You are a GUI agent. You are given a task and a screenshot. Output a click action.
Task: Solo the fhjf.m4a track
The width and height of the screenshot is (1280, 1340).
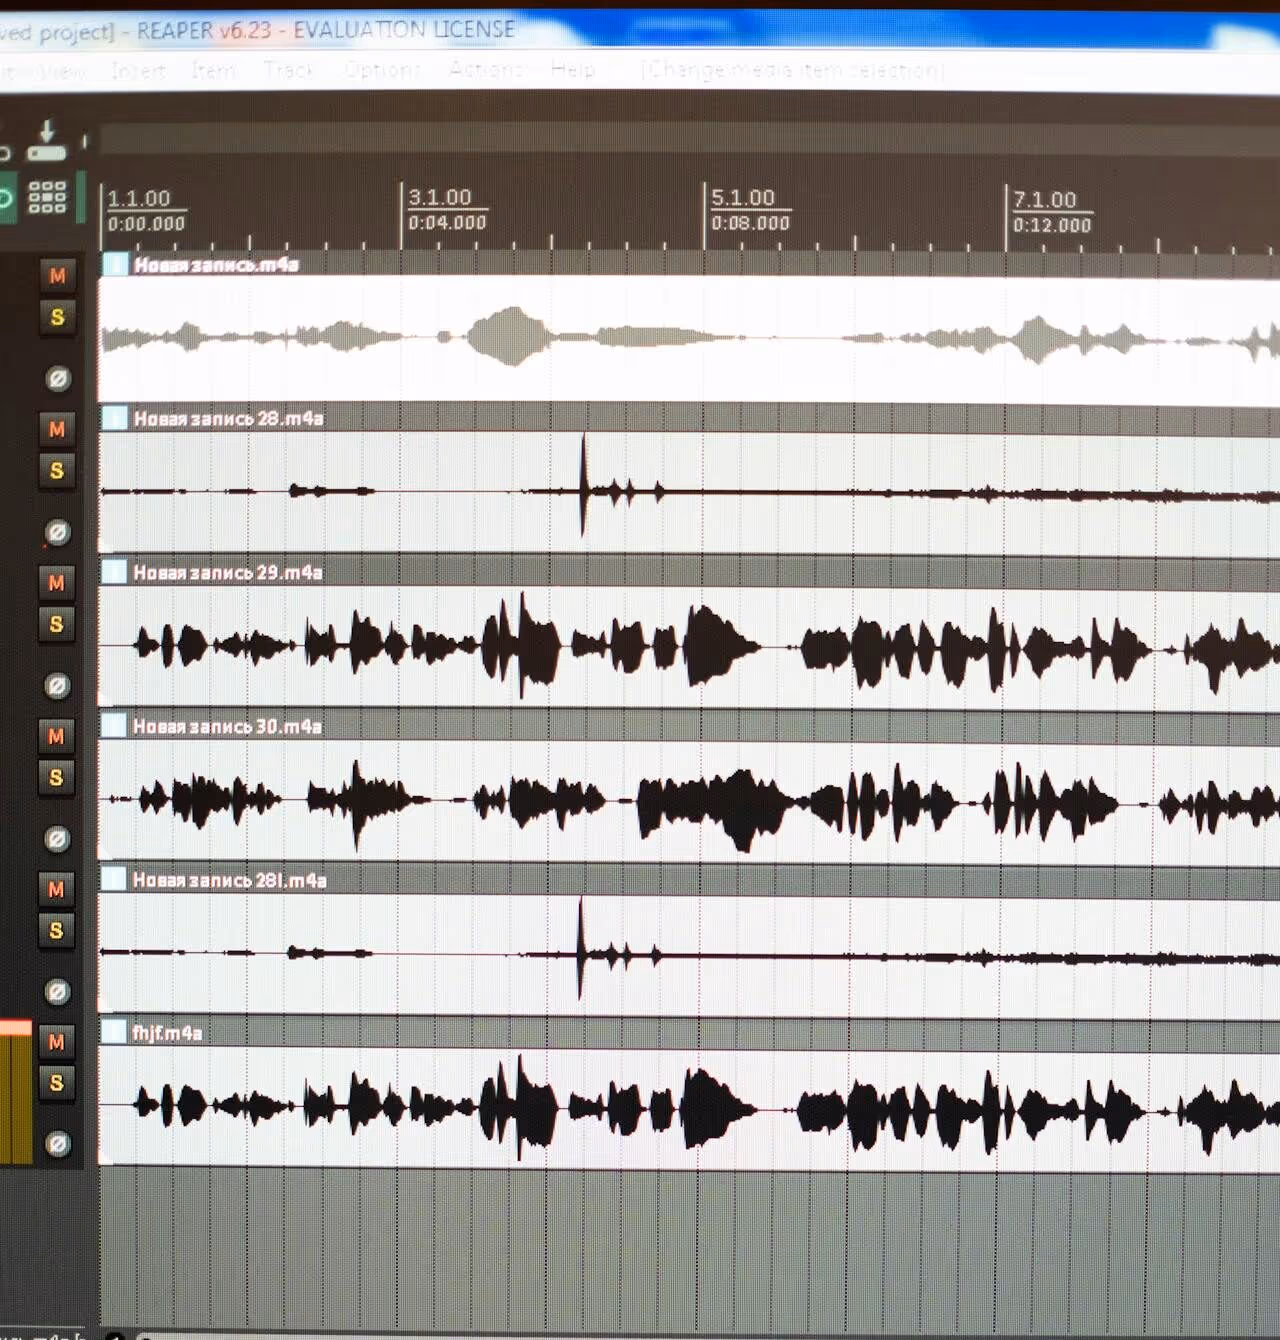(x=57, y=1083)
